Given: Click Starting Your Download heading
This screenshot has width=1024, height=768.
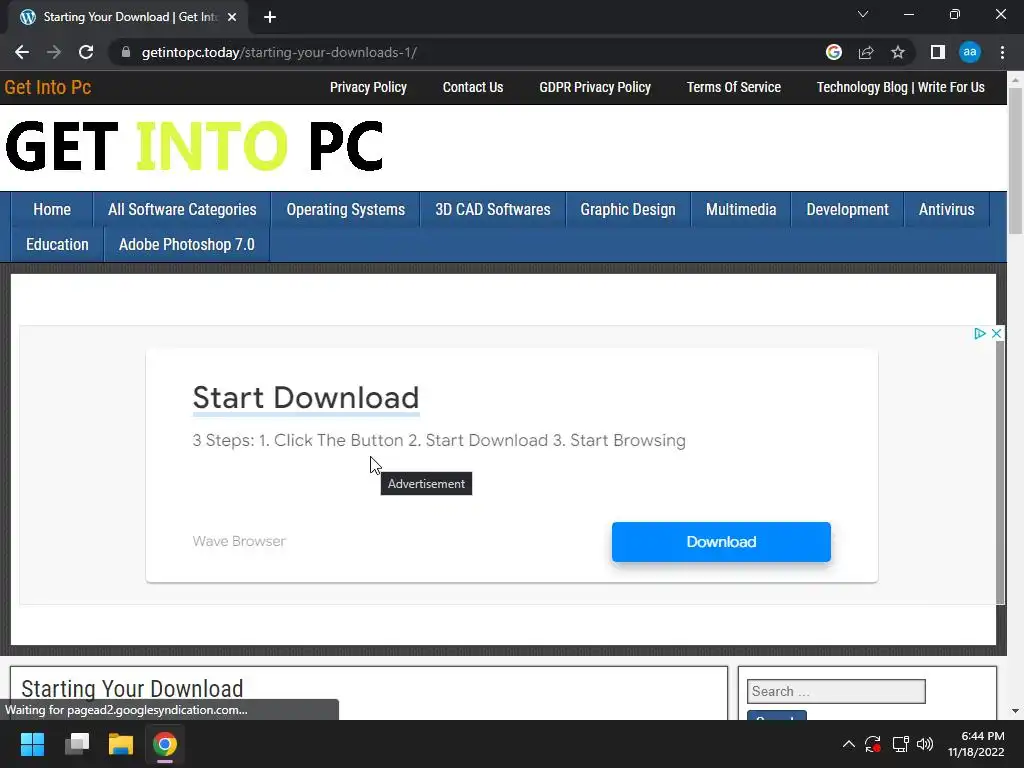Looking at the screenshot, I should [132, 689].
